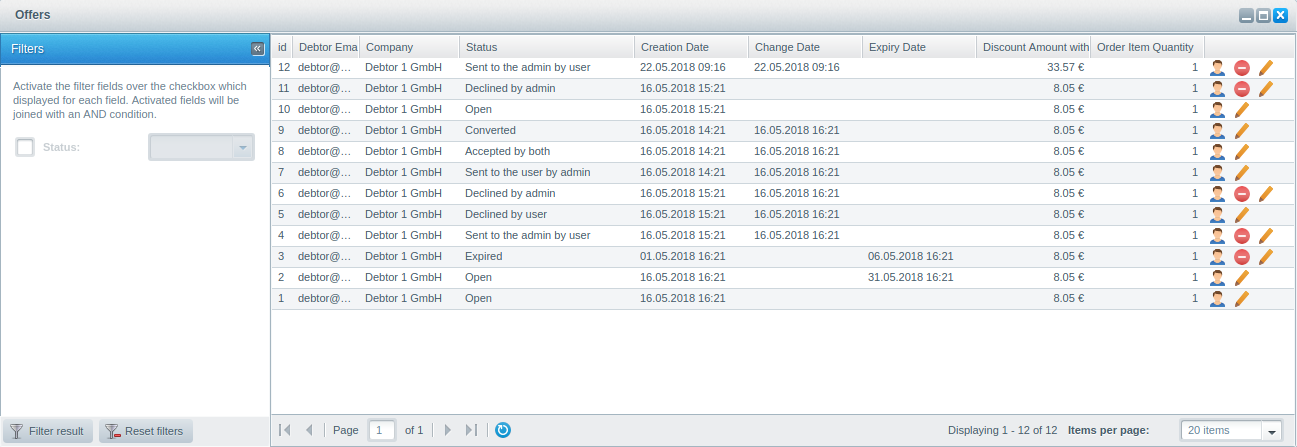This screenshot has height=447, width=1297.
Task: Collapse the Filters panel
Action: (257, 48)
